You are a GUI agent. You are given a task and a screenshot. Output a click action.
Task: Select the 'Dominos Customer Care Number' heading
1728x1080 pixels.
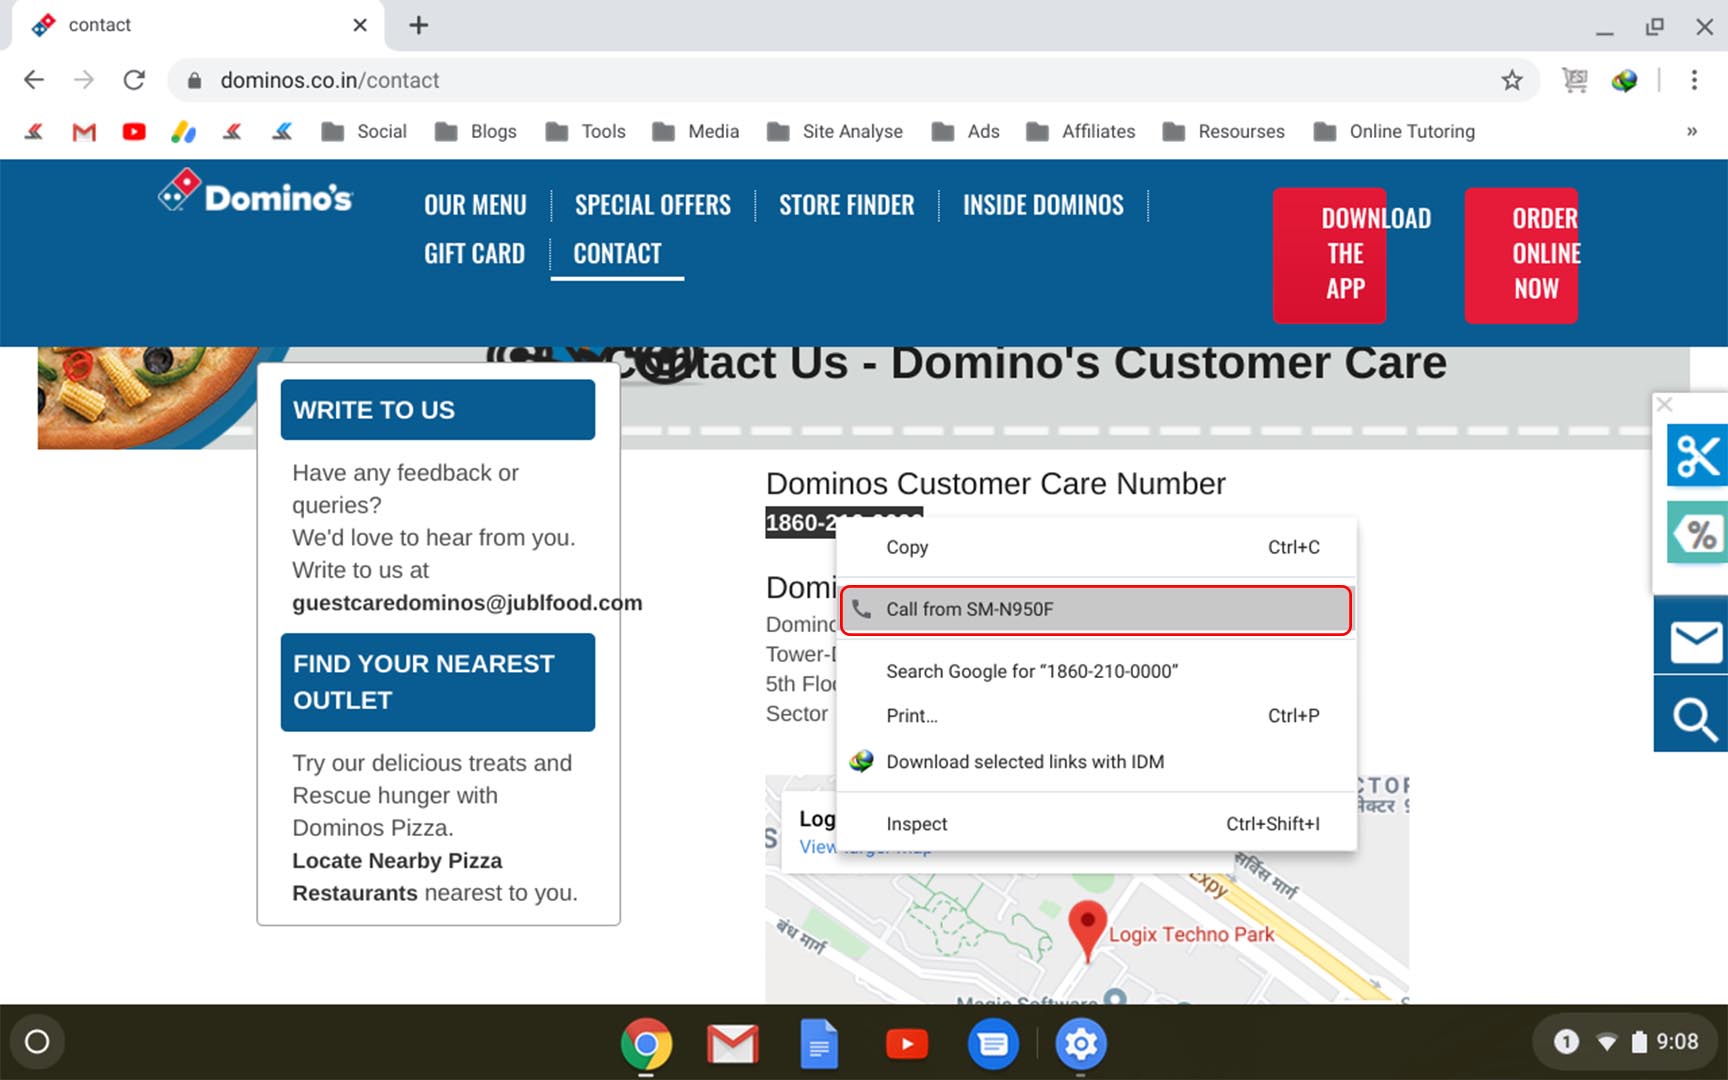(x=995, y=484)
